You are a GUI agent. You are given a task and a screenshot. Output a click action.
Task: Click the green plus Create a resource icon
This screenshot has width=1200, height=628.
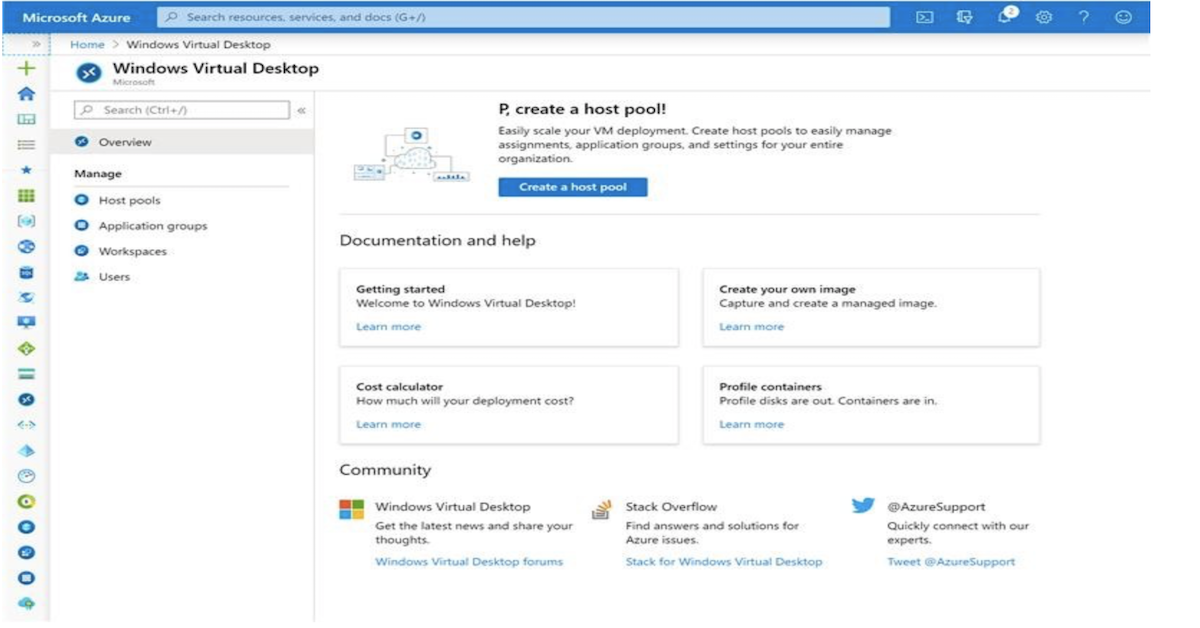[27, 68]
